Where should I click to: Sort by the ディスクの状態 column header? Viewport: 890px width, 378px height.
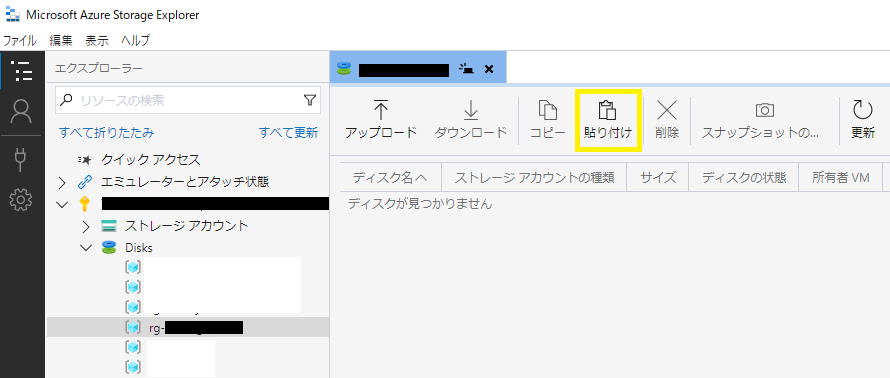click(744, 178)
